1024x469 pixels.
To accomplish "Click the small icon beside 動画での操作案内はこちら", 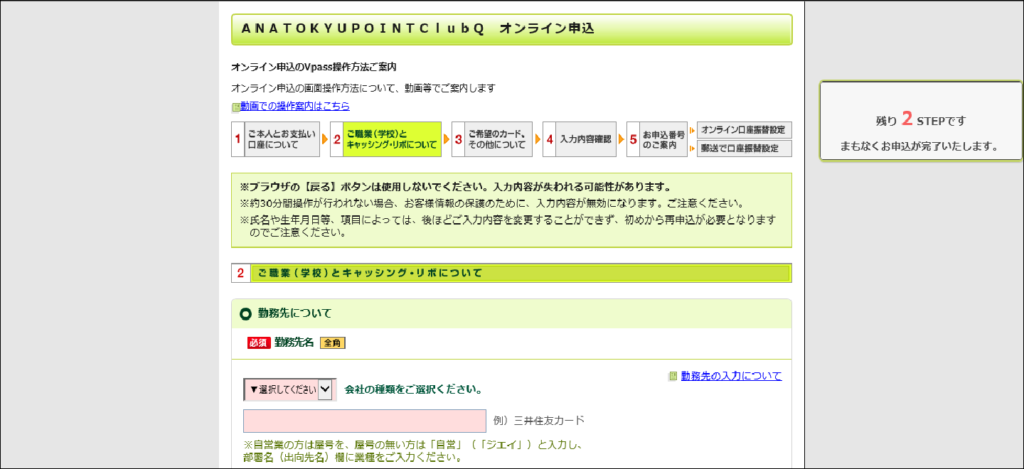I will pyautogui.click(x=236, y=107).
